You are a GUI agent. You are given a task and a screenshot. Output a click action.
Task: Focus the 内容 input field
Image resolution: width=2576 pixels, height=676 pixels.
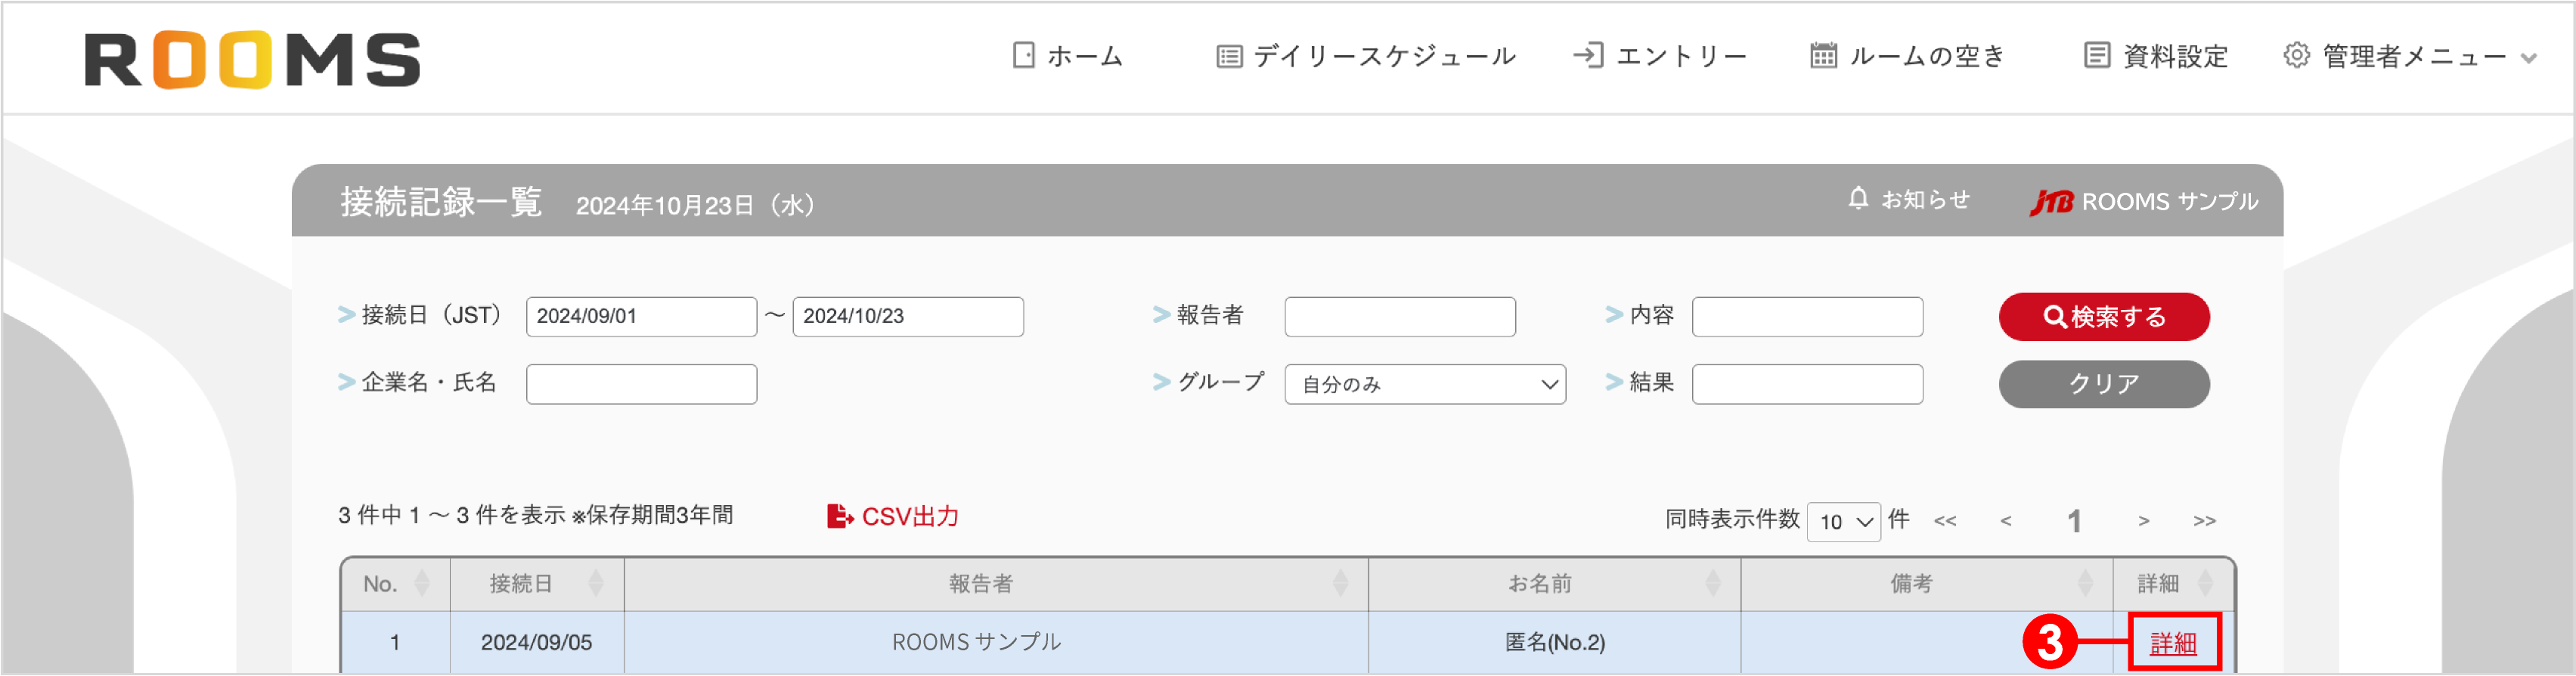[x=1807, y=316]
